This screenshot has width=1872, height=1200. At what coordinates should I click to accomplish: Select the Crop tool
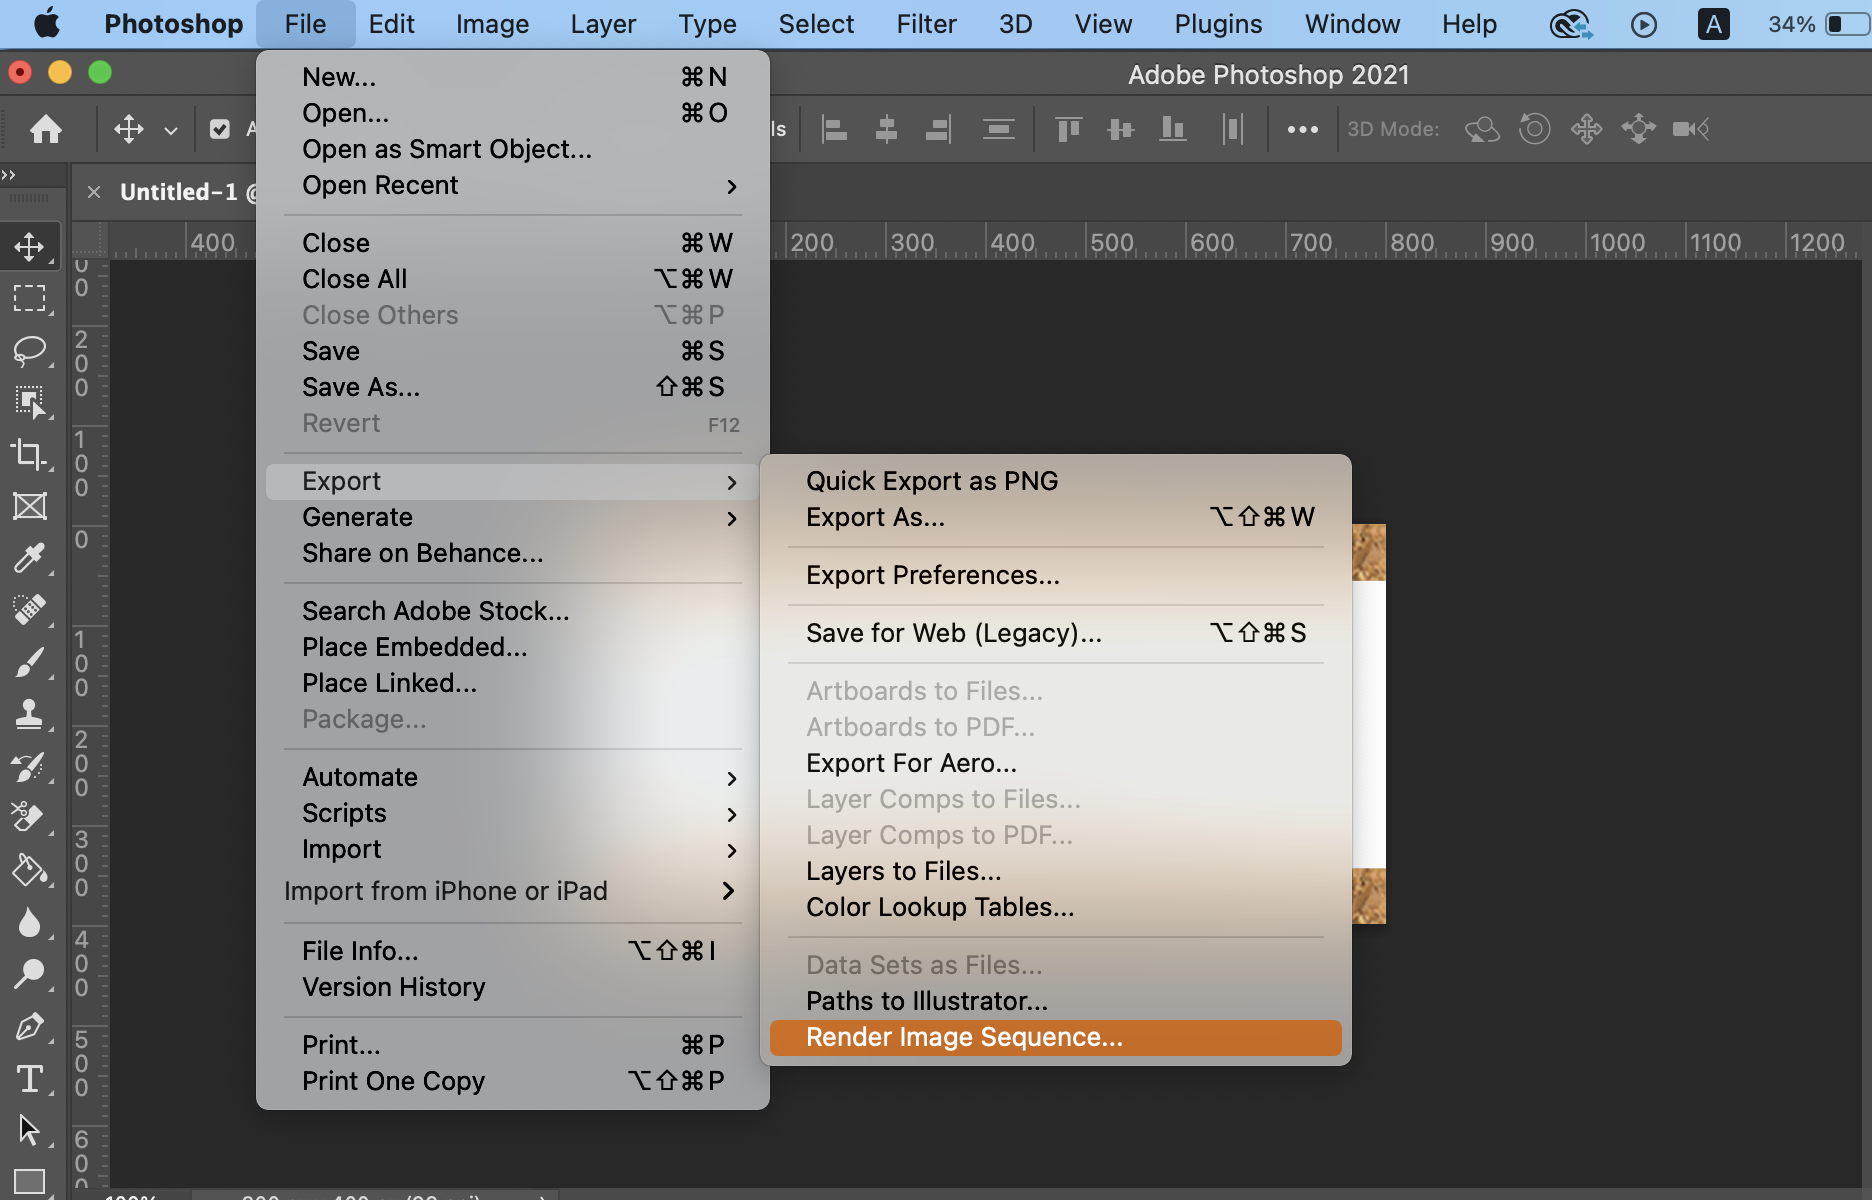point(30,457)
